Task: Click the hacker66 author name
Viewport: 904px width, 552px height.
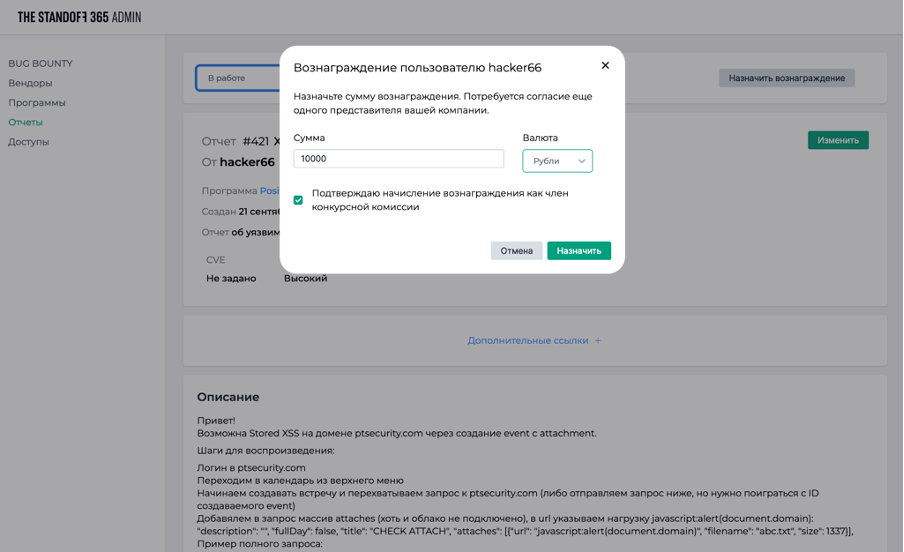Action: coord(247,162)
